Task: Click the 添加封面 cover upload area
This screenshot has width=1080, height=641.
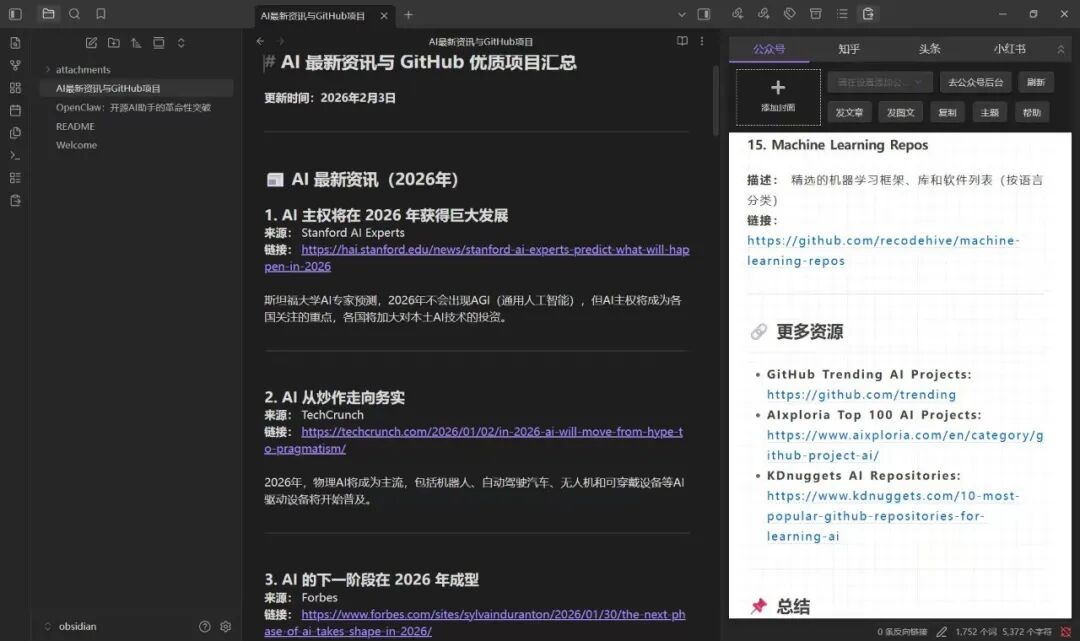Action: click(x=778, y=97)
